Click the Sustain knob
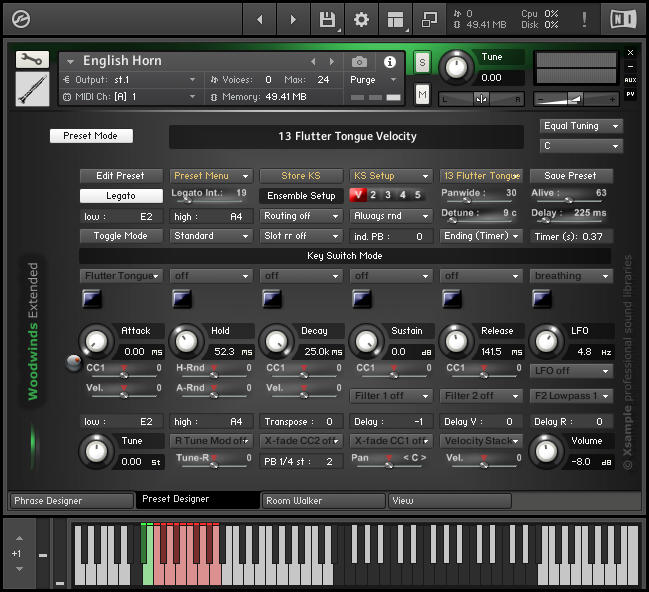 pos(366,342)
